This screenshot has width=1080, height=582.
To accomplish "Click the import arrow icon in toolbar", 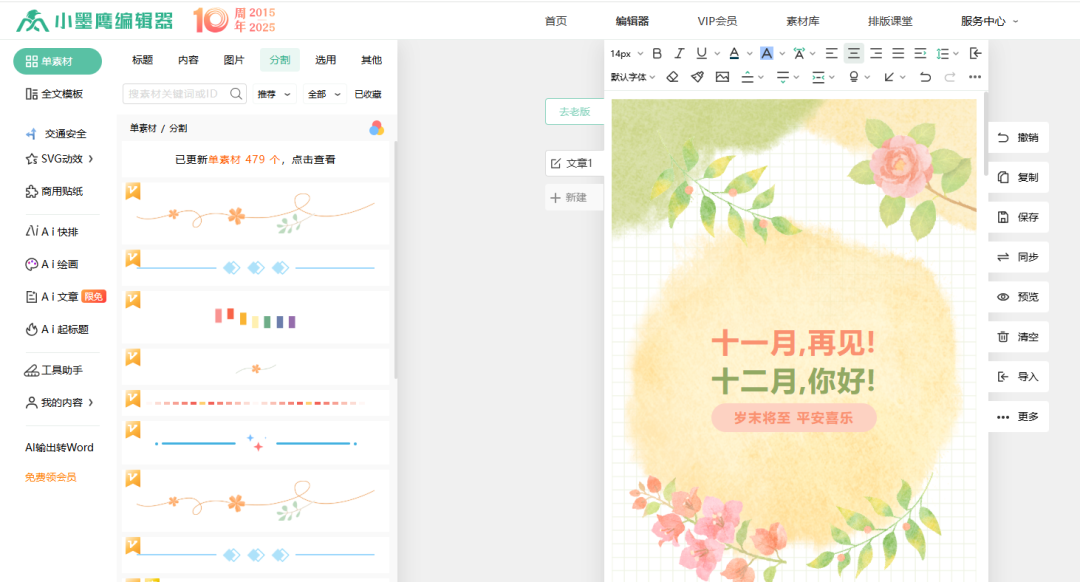I will coord(975,54).
